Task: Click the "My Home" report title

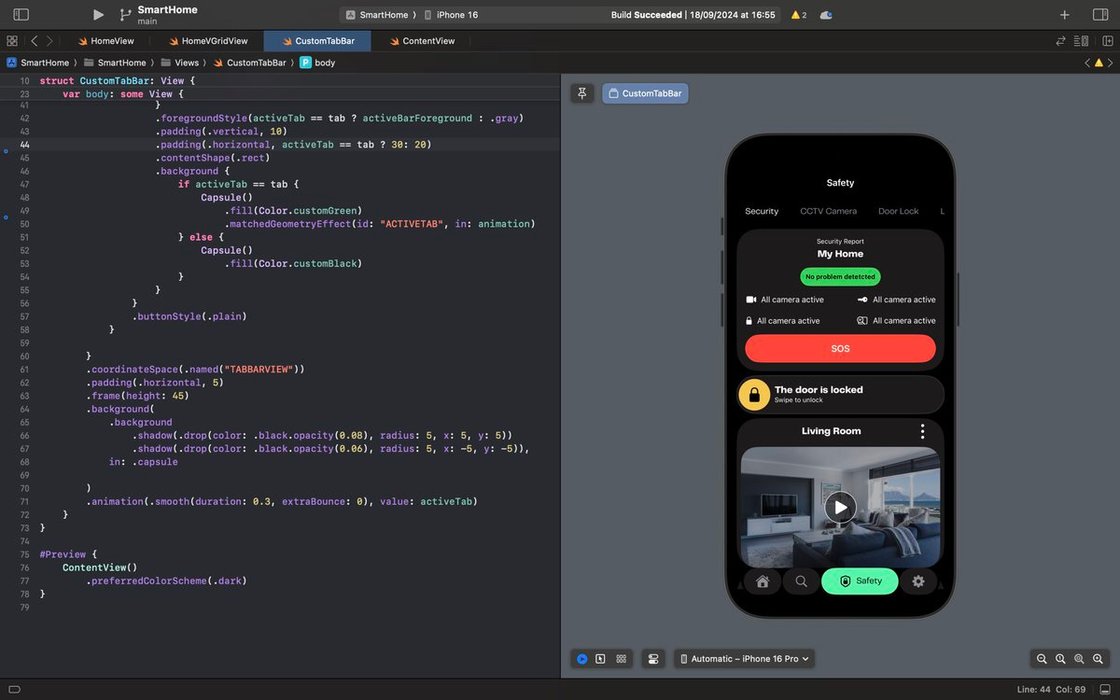Action: [x=840, y=254]
